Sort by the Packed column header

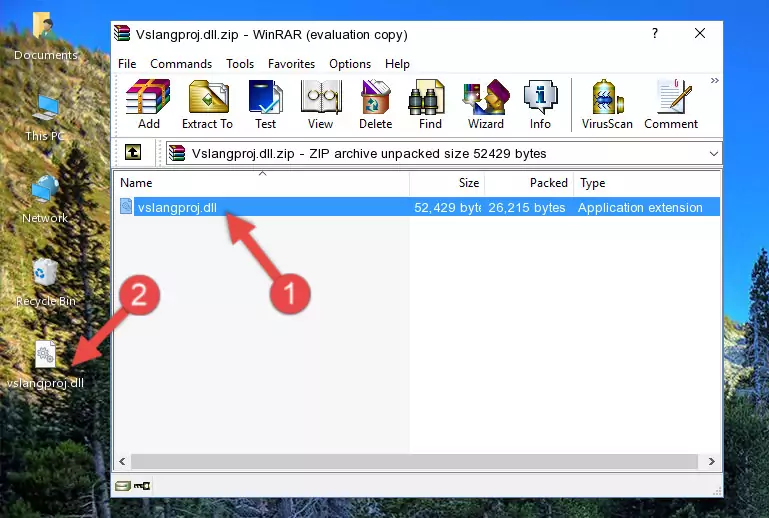(x=529, y=183)
